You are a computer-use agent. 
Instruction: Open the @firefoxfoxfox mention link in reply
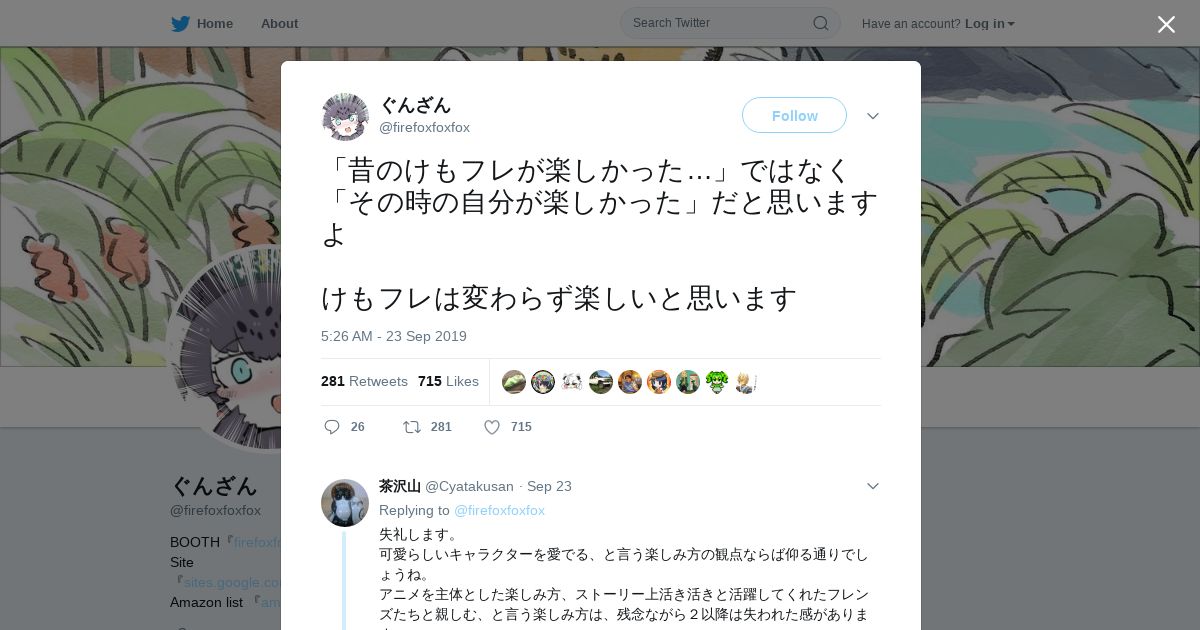499,510
